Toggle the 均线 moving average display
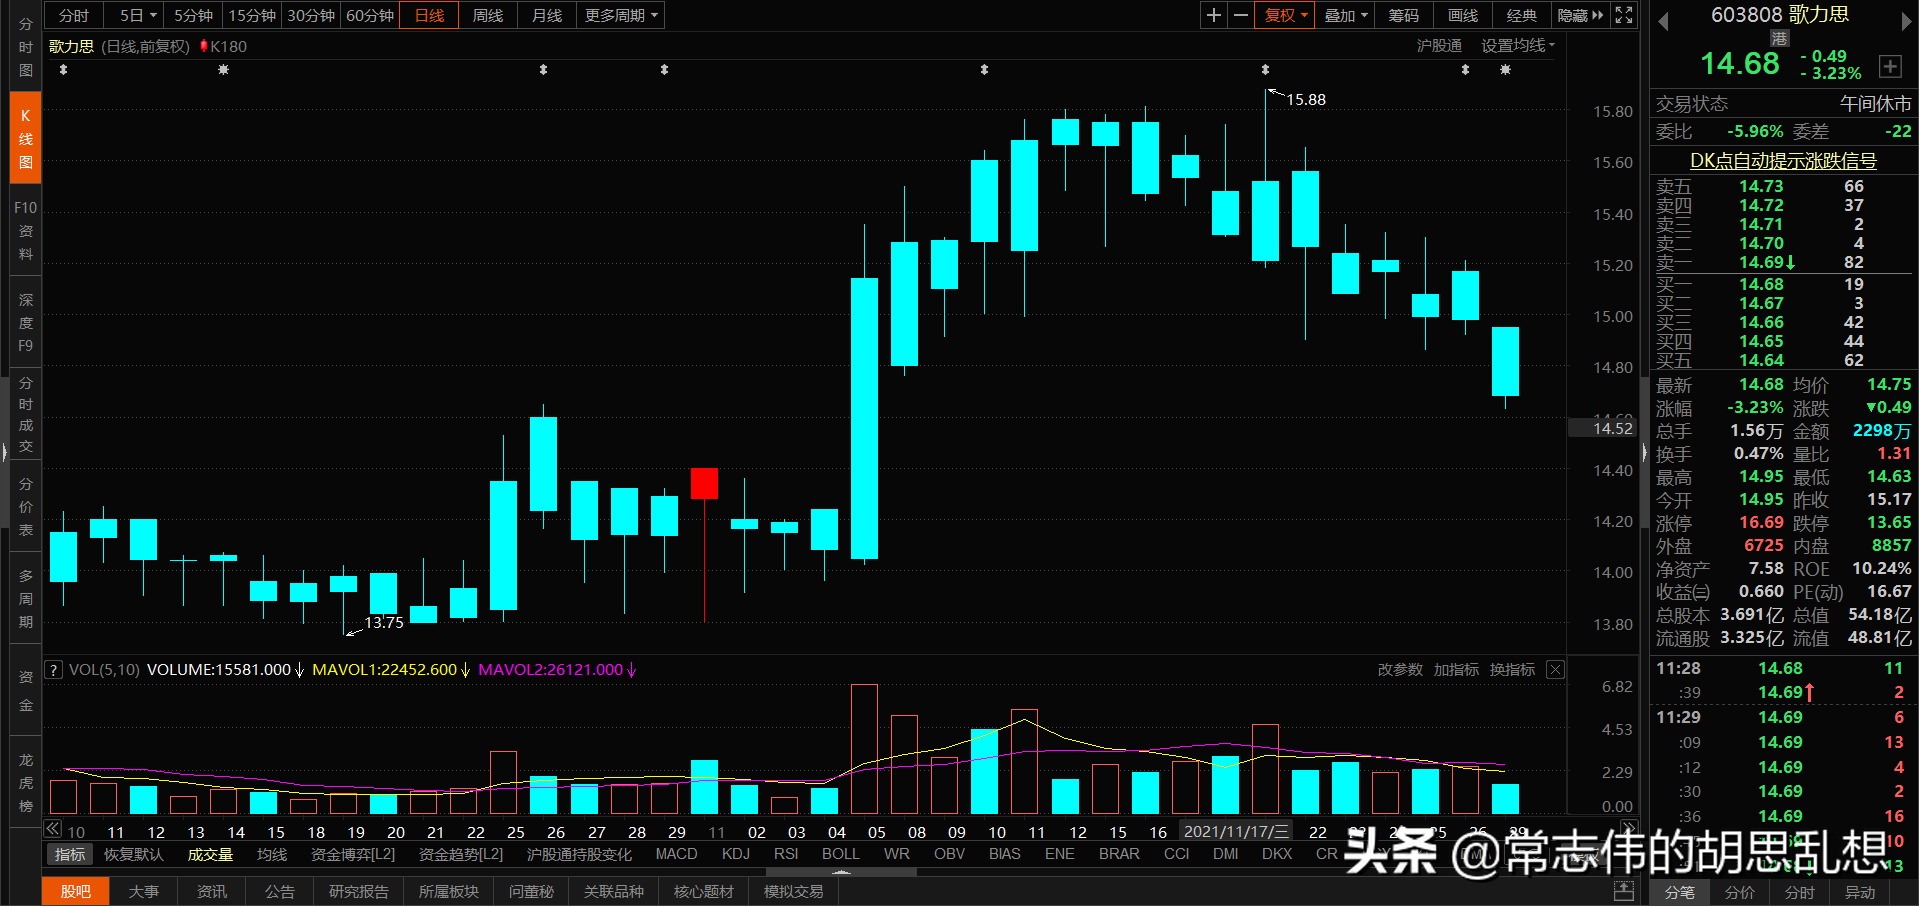 pyautogui.click(x=271, y=854)
